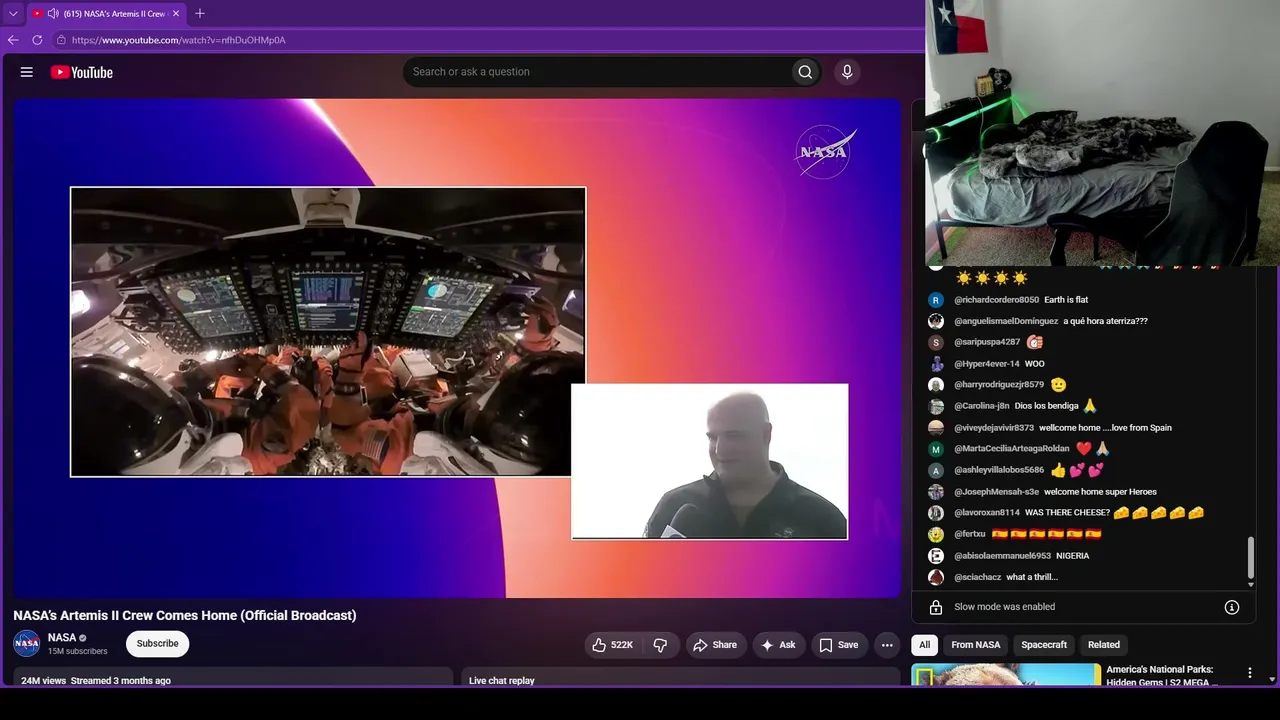Click the browser address bar URL
1280x720 pixels.
click(179, 40)
